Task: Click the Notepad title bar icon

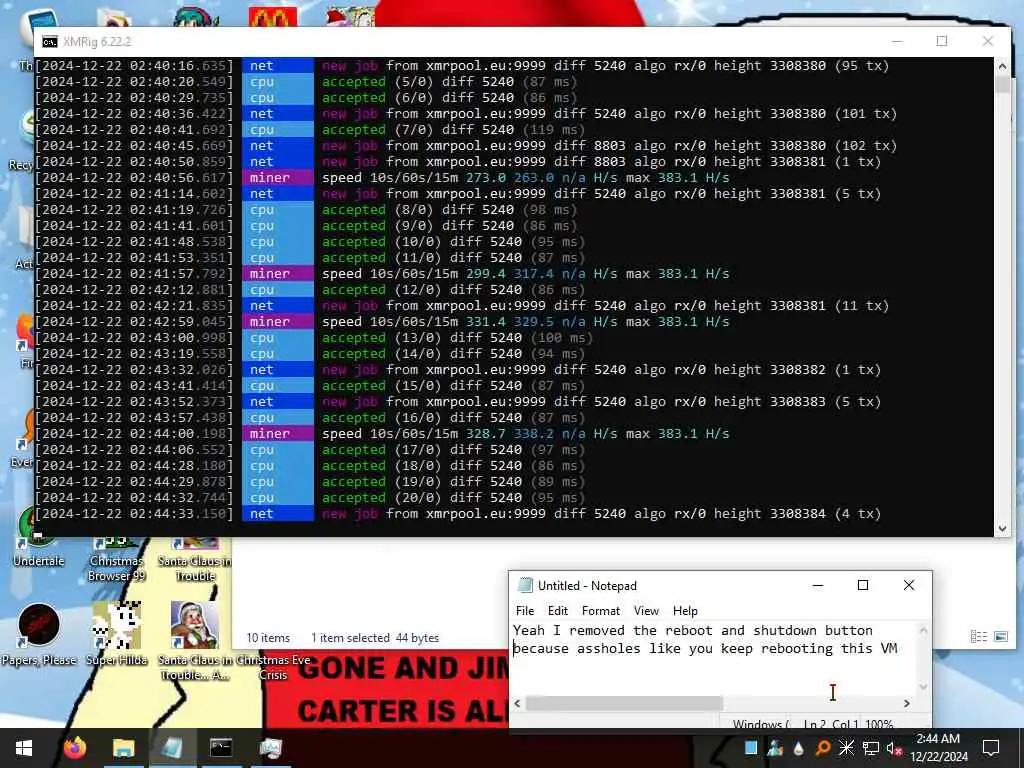Action: 525,585
